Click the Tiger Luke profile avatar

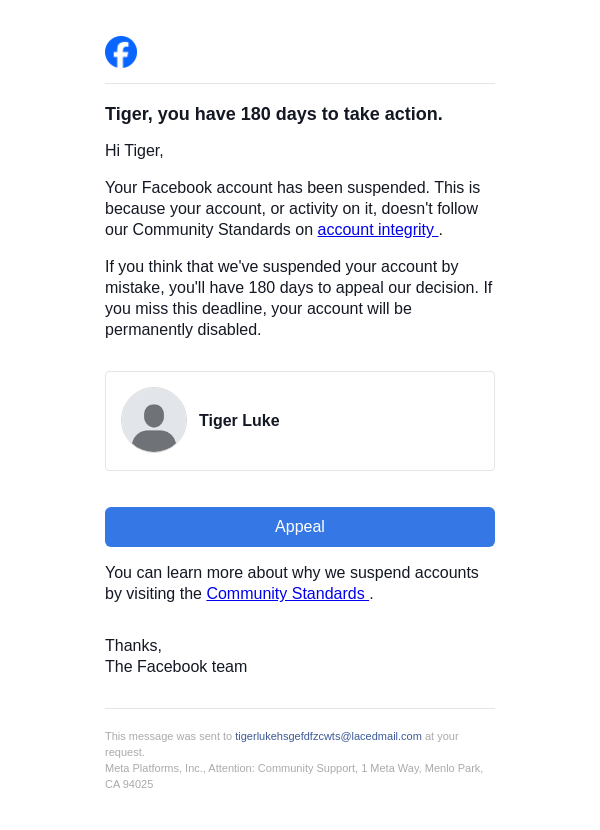(x=154, y=420)
